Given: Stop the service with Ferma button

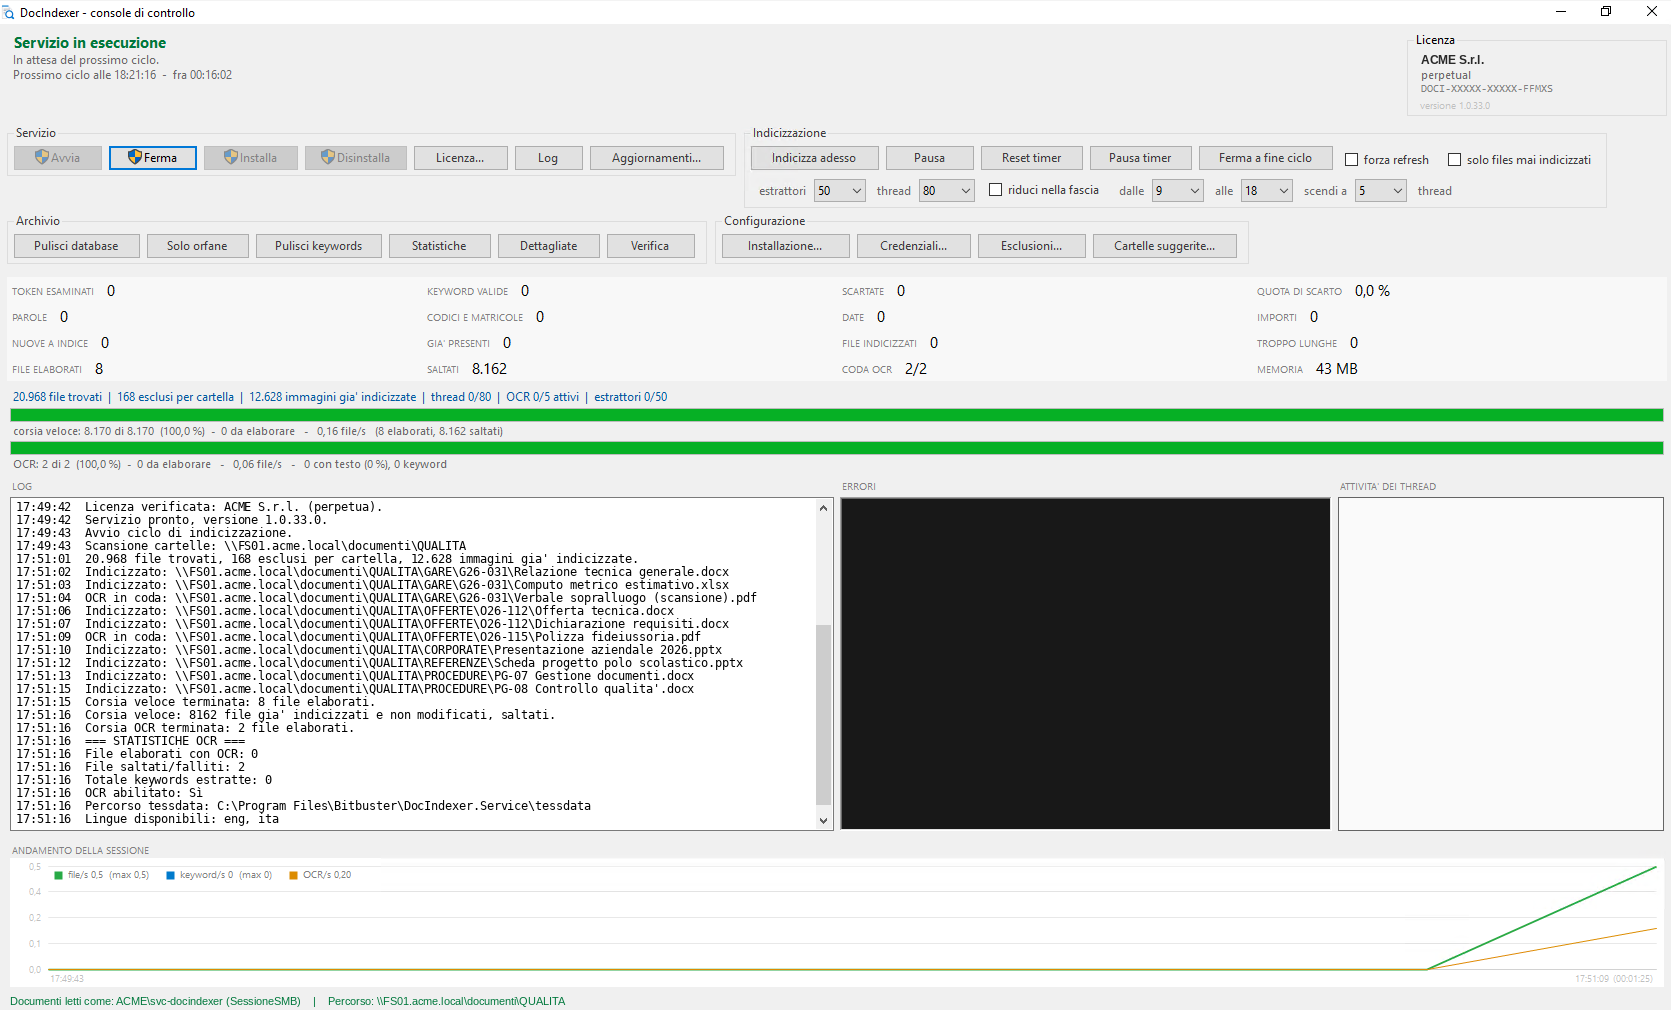Looking at the screenshot, I should 153,158.
